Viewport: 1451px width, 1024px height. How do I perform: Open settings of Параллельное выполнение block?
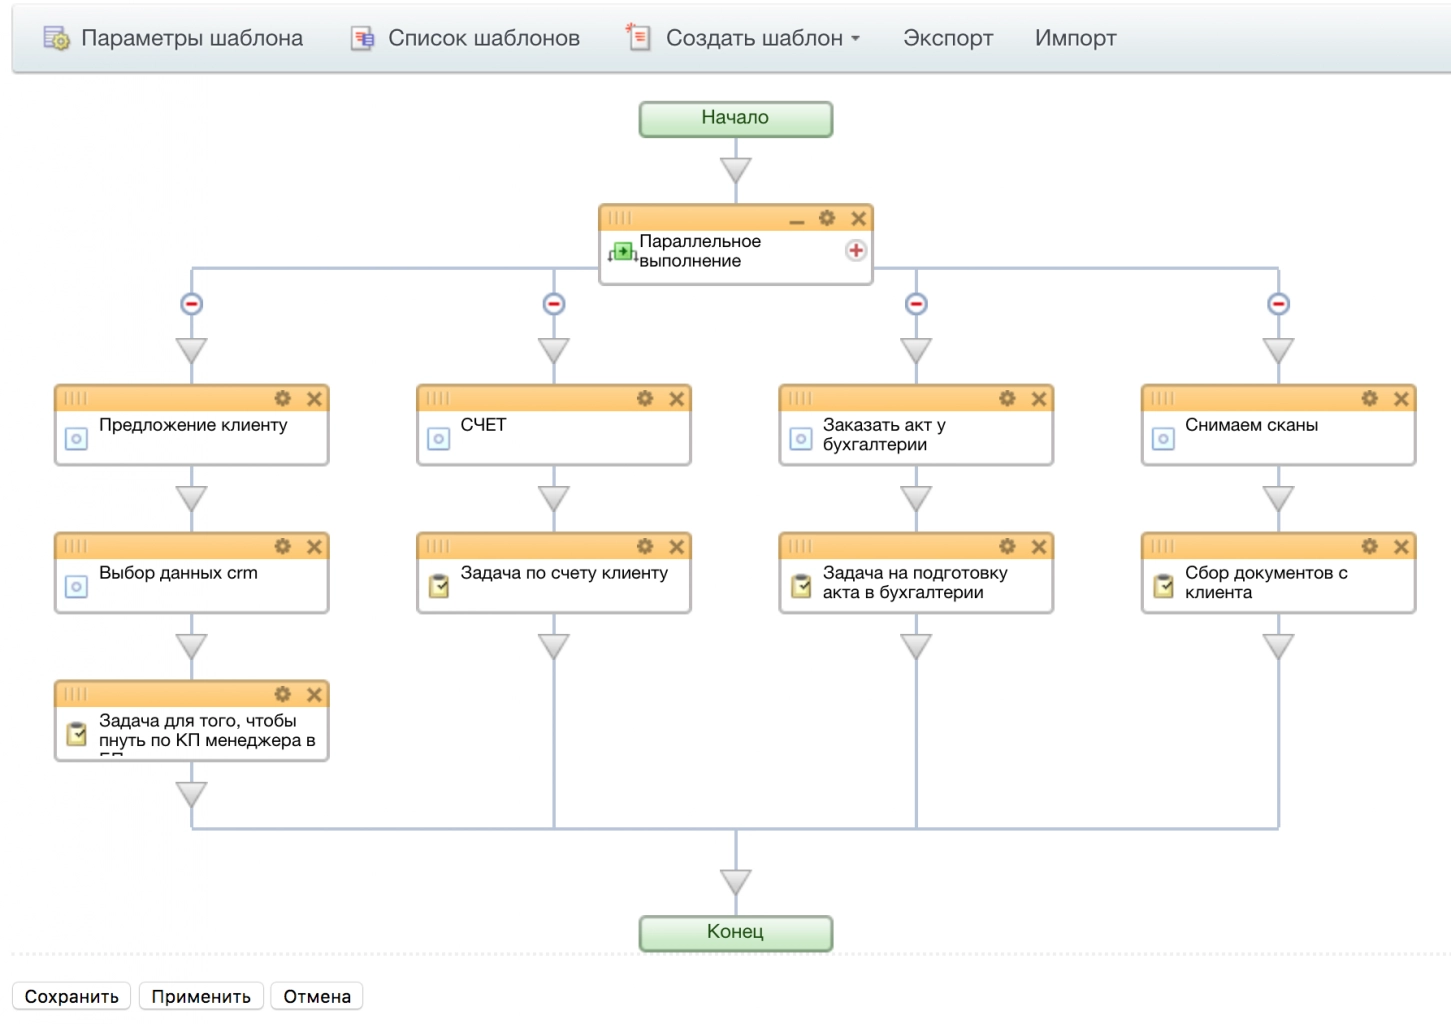[827, 218]
